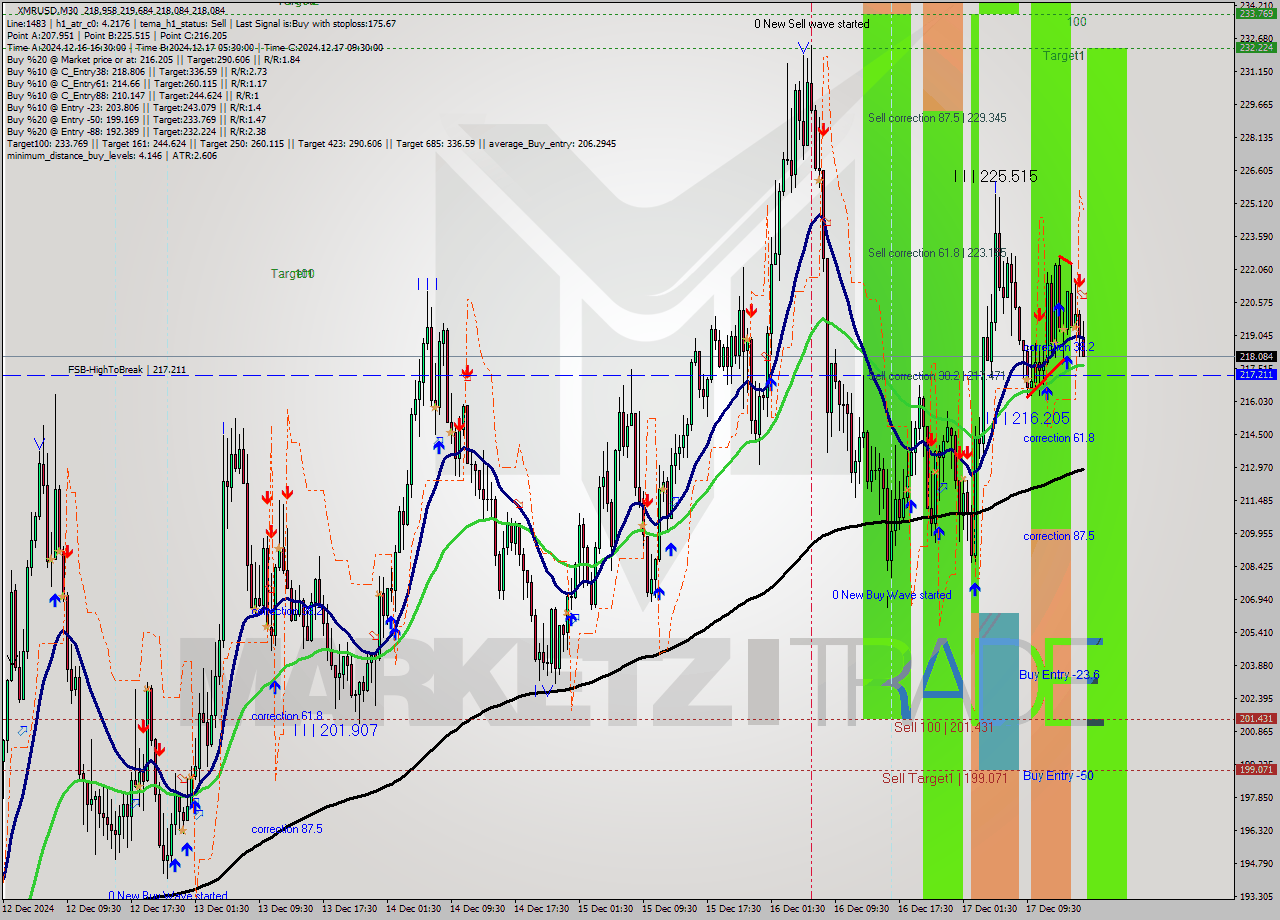Click the 15 Dec 01:30 time label
This screenshot has width=1280, height=920.
(605, 909)
